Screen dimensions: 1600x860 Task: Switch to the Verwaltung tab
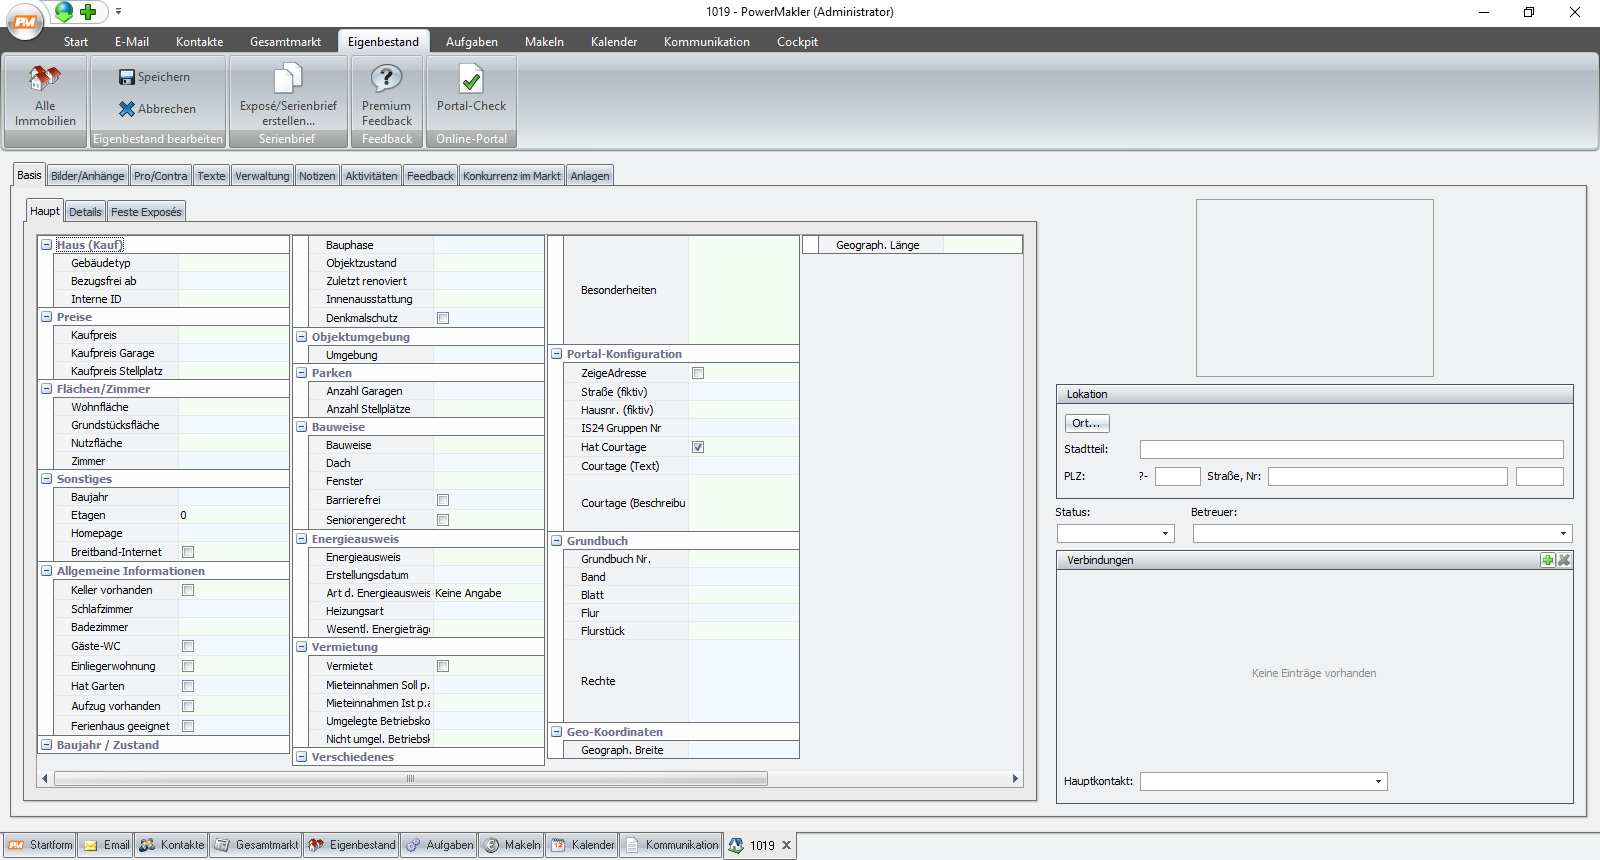(x=262, y=176)
